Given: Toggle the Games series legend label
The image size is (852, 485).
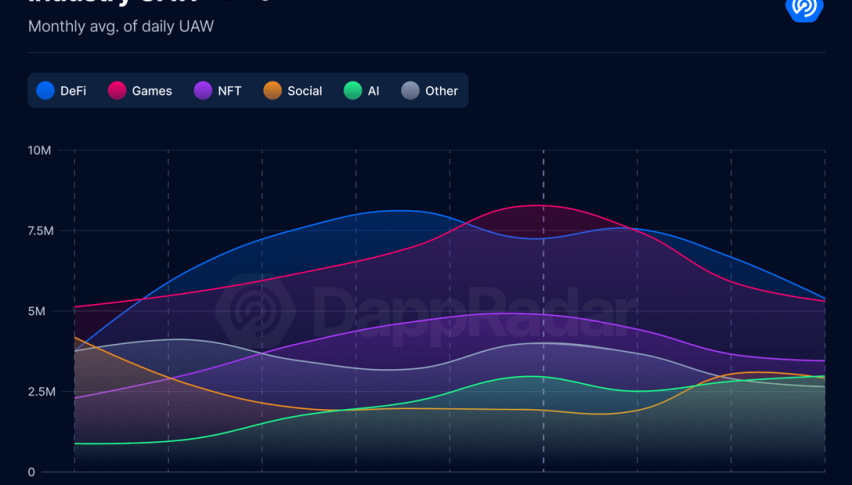Looking at the screenshot, I should tap(152, 91).
